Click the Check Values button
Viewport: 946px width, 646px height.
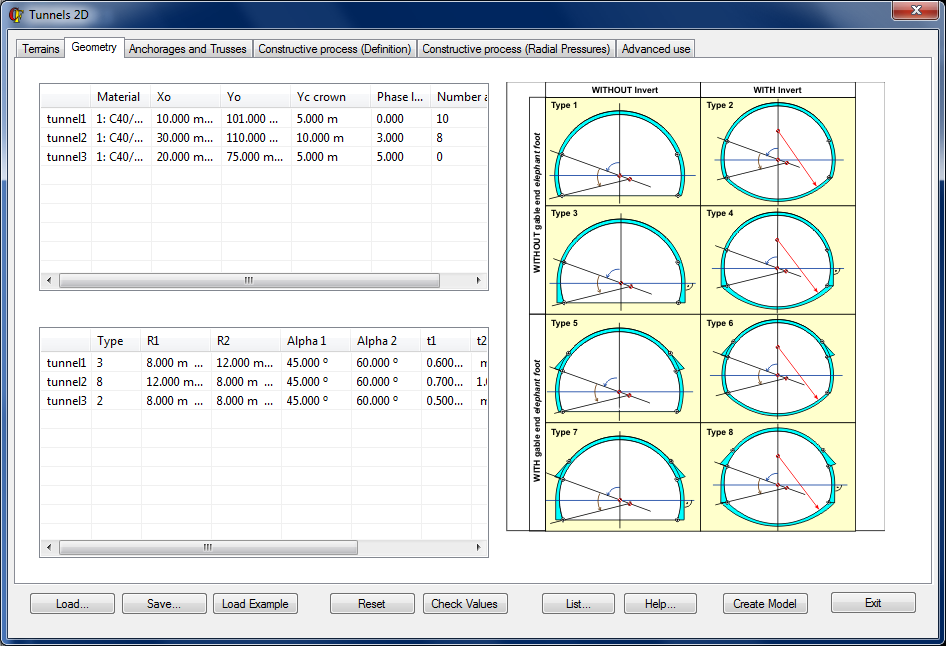pos(464,604)
